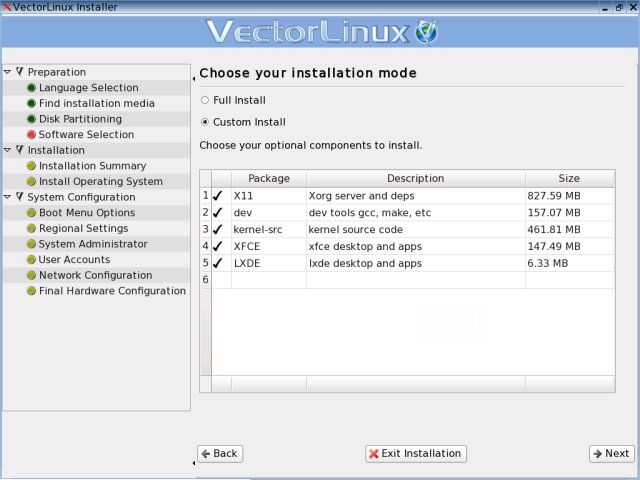Uncheck the kernel-src package checkmark
The height and width of the screenshot is (480, 640).
(x=218, y=229)
